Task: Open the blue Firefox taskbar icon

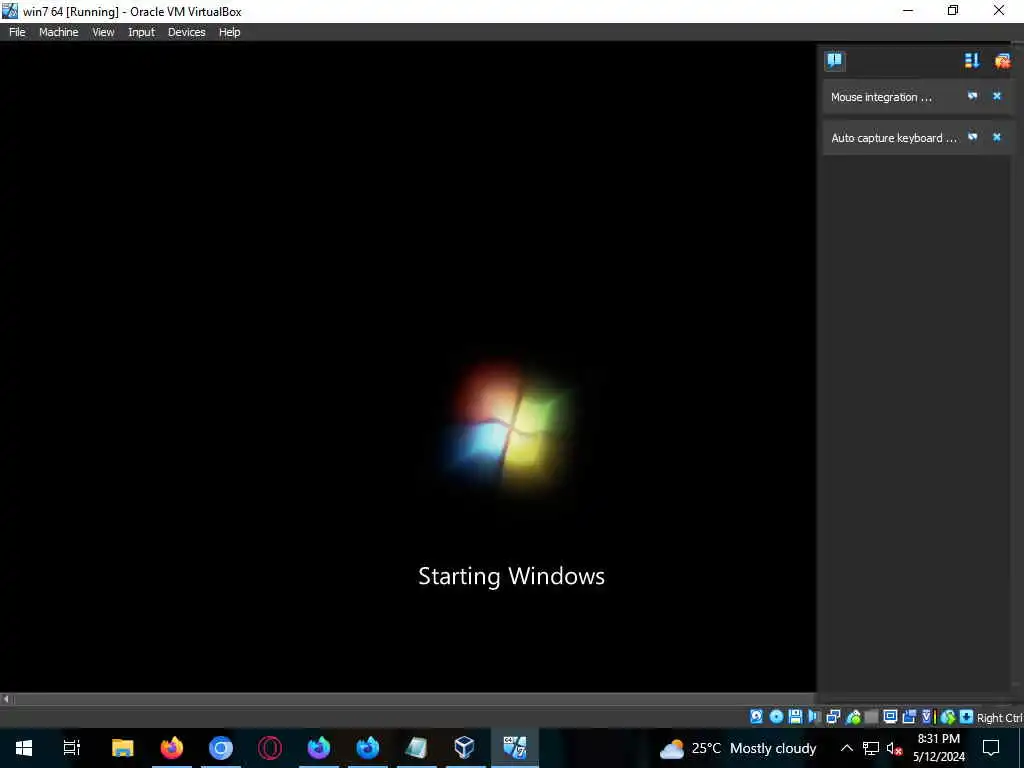Action: [368, 748]
